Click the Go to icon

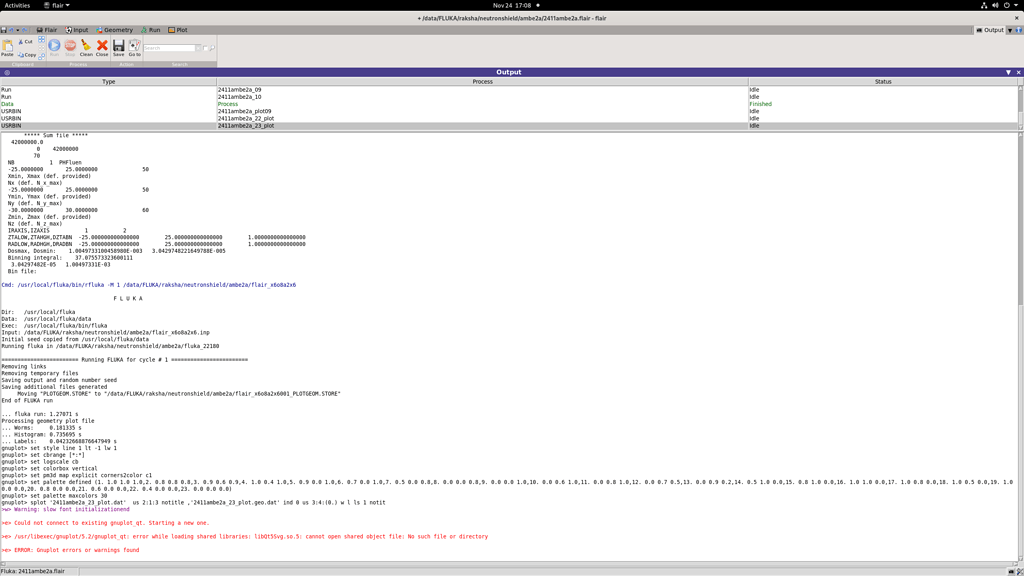click(x=134, y=45)
